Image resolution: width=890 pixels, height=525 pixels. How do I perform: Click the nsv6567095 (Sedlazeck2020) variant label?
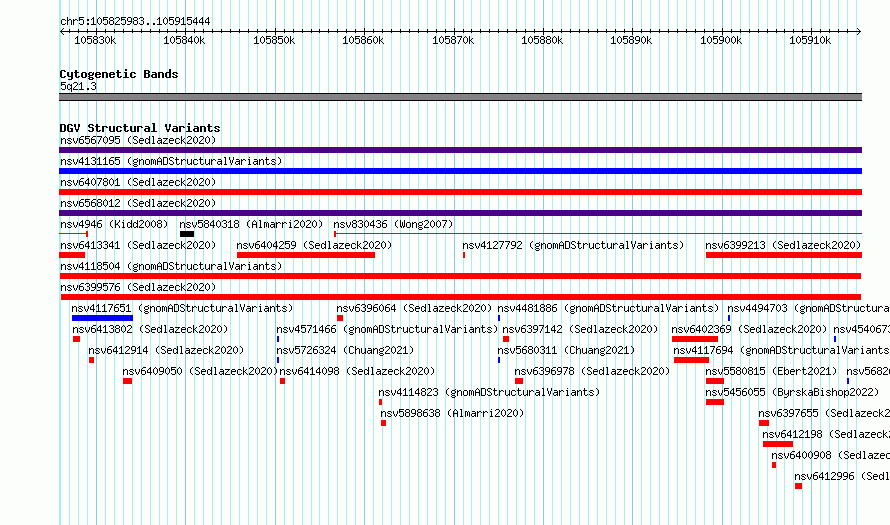click(x=138, y=140)
